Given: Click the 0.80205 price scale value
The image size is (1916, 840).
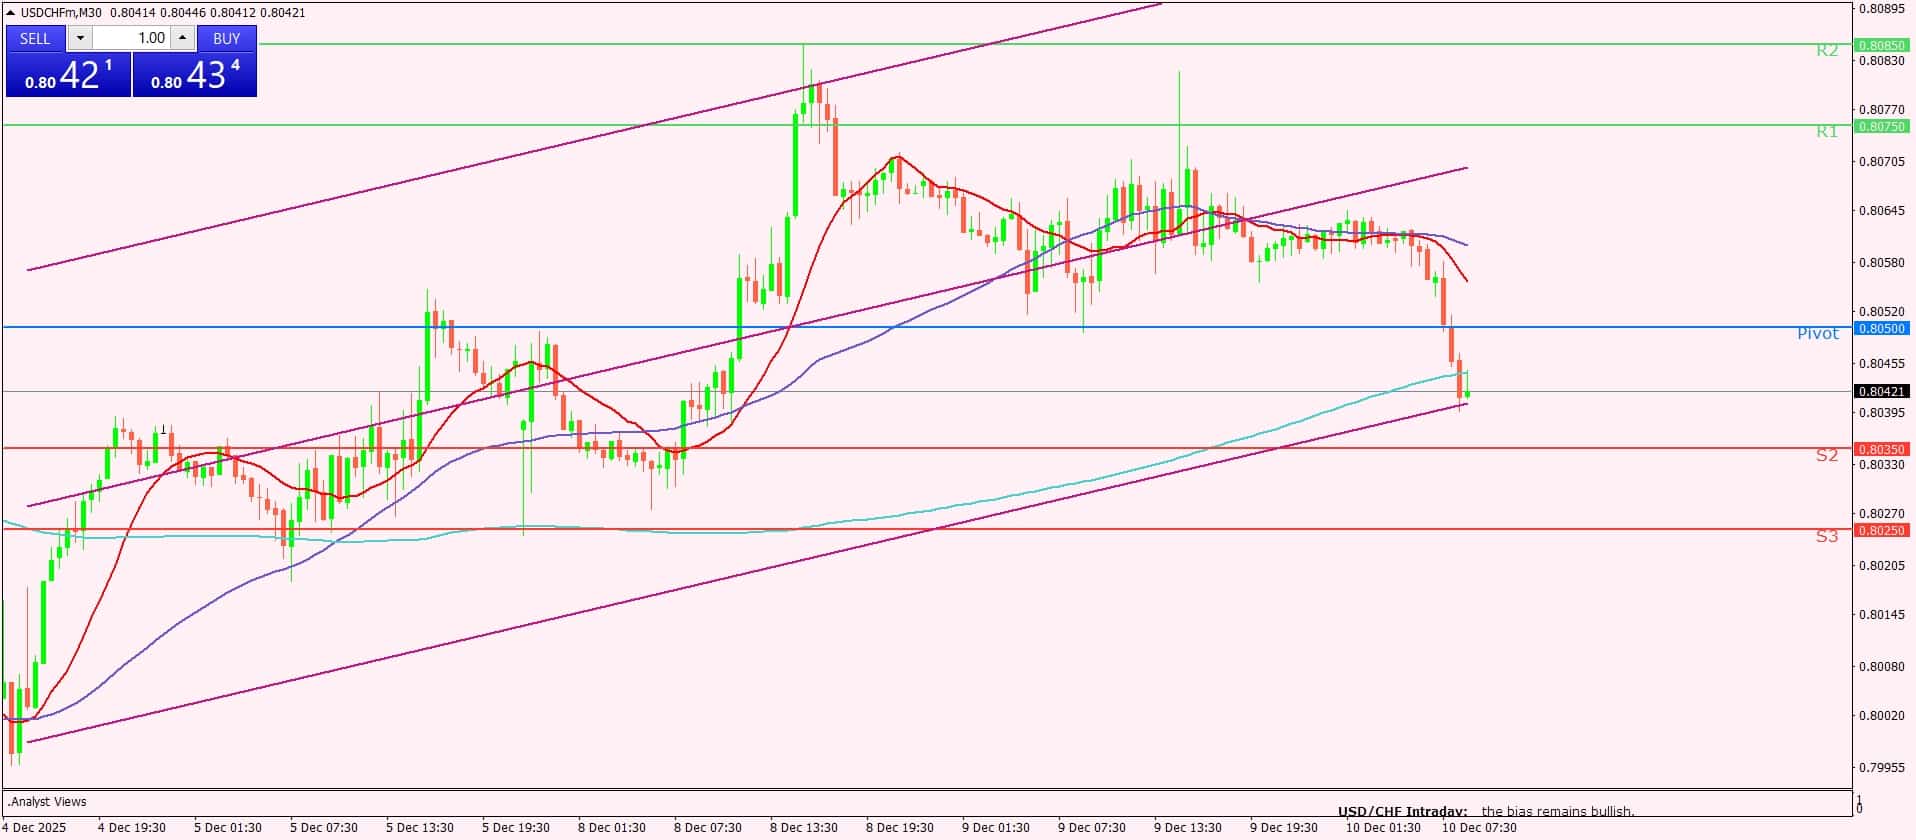Looking at the screenshot, I should (x=1881, y=565).
